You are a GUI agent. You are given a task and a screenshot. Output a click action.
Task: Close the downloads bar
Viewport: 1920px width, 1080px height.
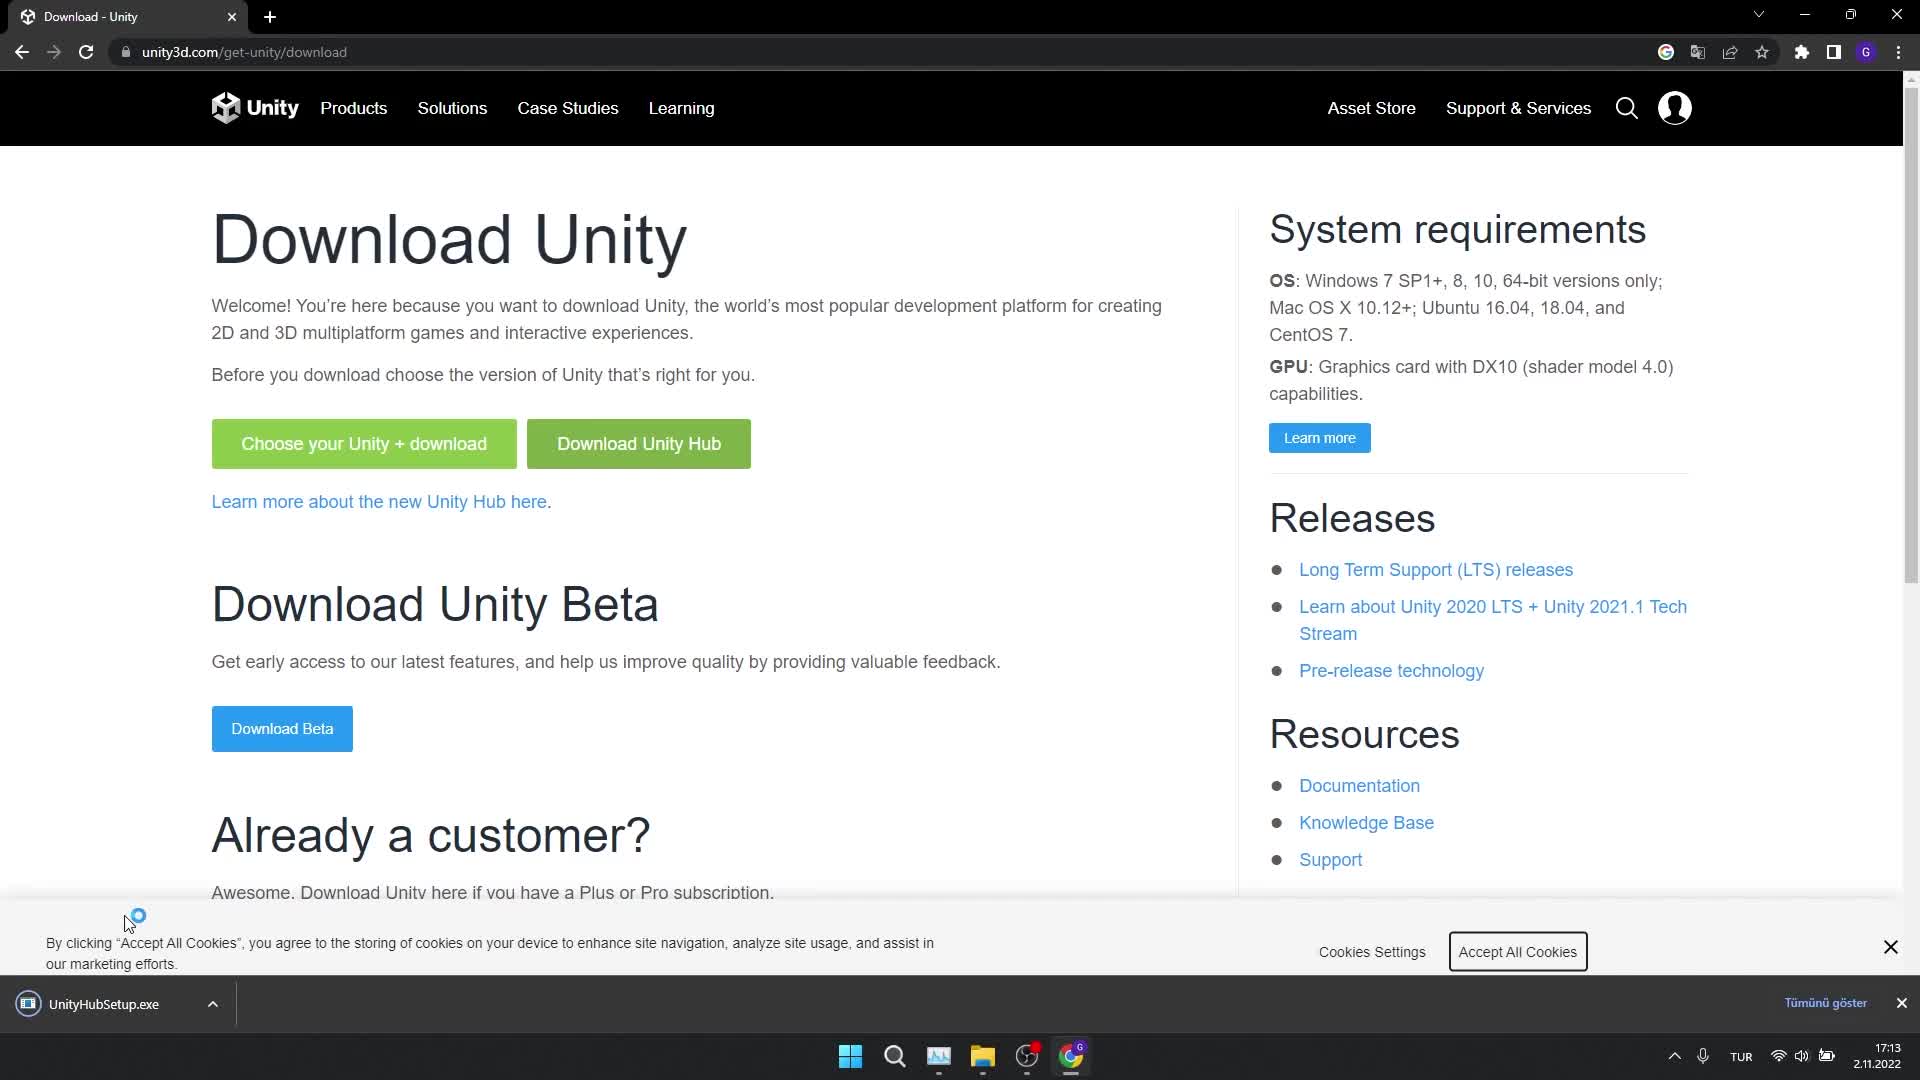[x=1902, y=1003]
